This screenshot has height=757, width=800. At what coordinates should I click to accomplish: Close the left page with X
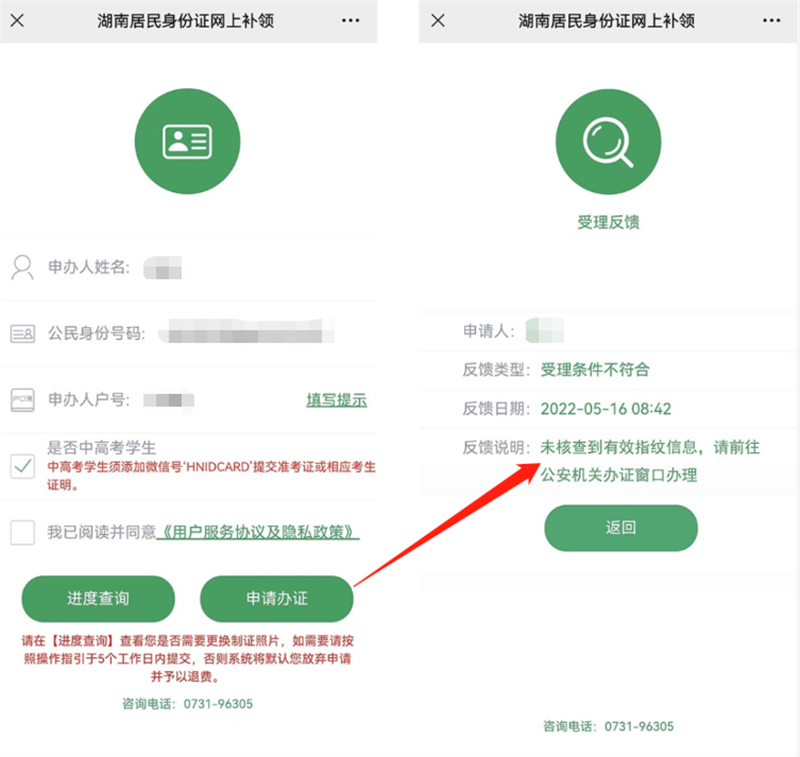point(17,20)
